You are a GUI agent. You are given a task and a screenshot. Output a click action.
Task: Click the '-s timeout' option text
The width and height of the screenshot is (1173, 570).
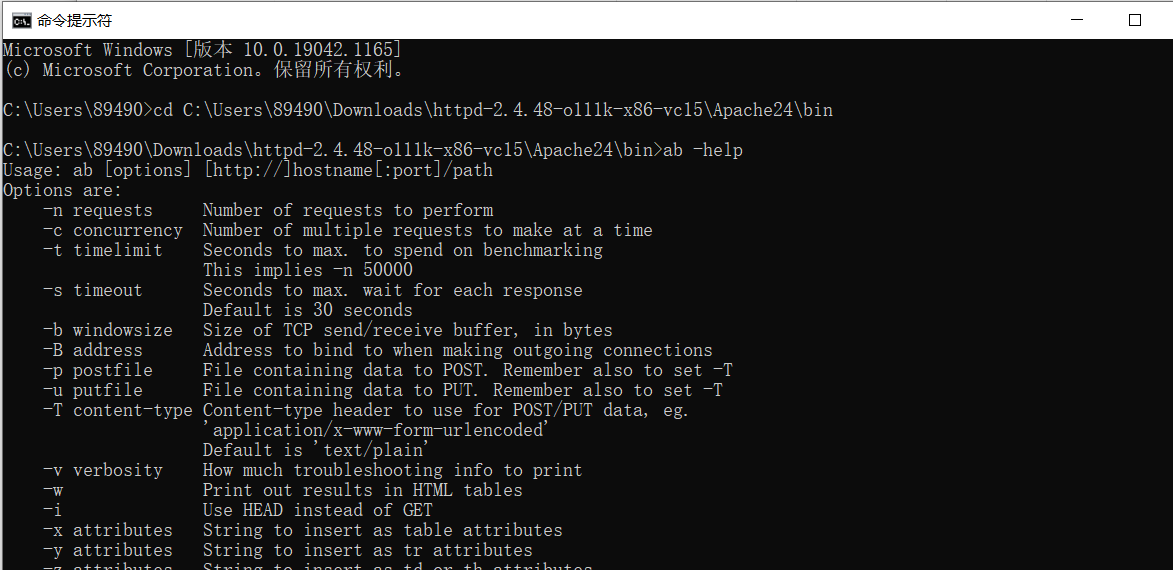[92, 290]
